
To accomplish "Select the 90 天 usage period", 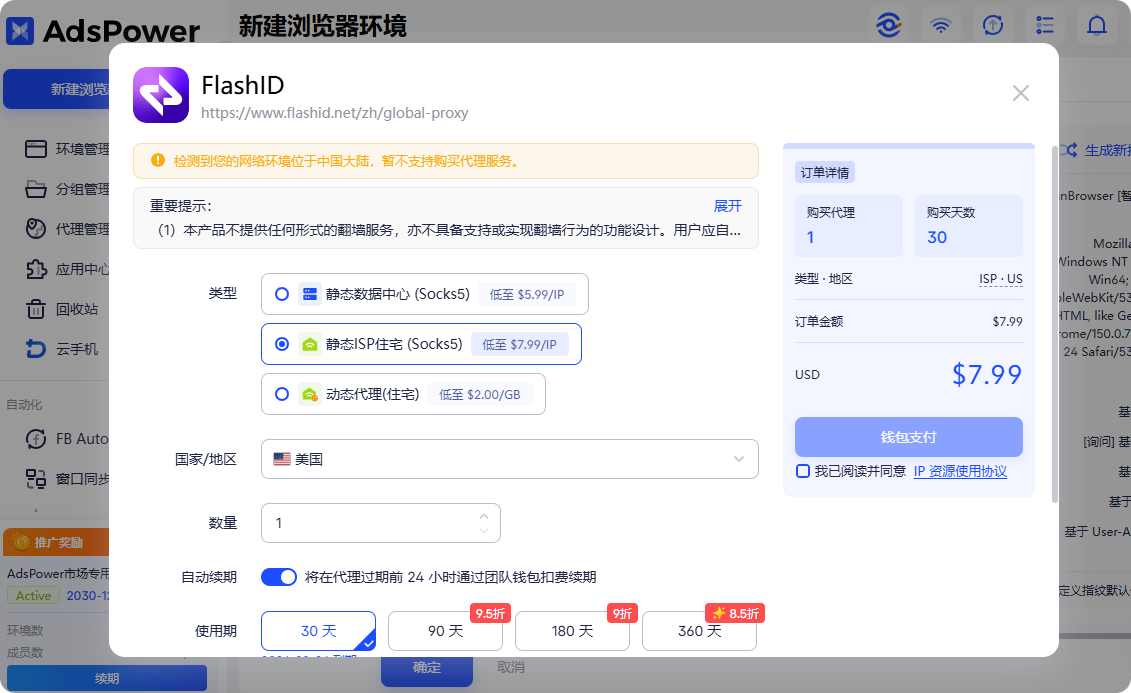I will click(445, 631).
